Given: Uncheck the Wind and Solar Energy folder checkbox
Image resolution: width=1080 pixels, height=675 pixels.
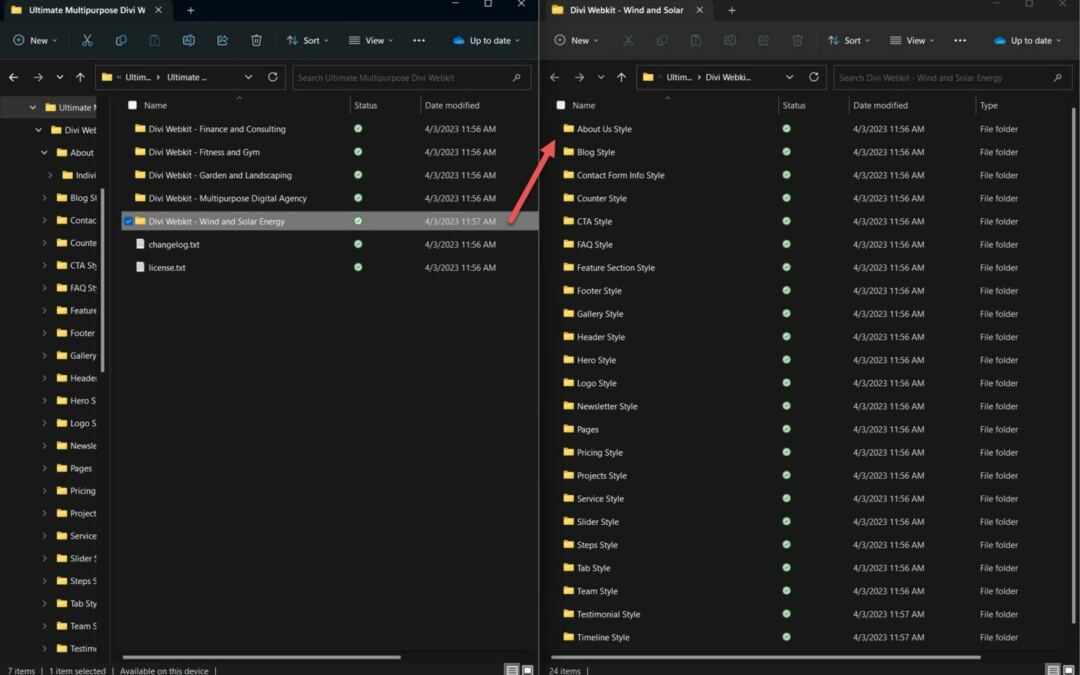Looking at the screenshot, I should point(128,221).
